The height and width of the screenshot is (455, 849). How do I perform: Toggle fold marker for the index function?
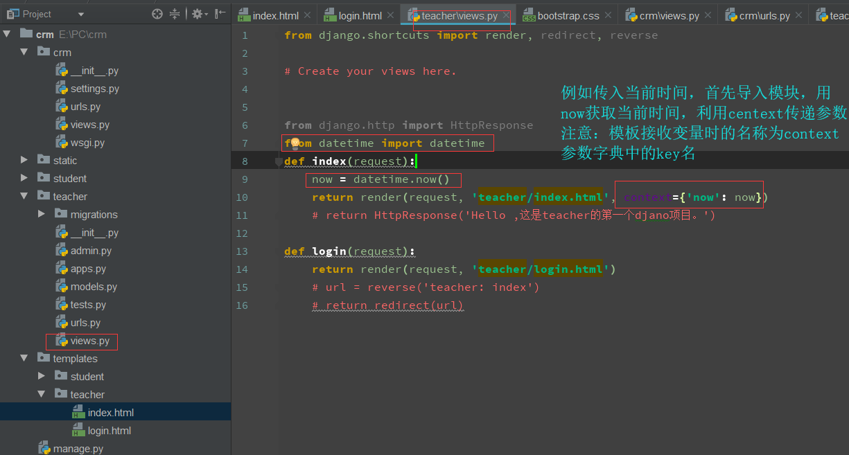278,161
